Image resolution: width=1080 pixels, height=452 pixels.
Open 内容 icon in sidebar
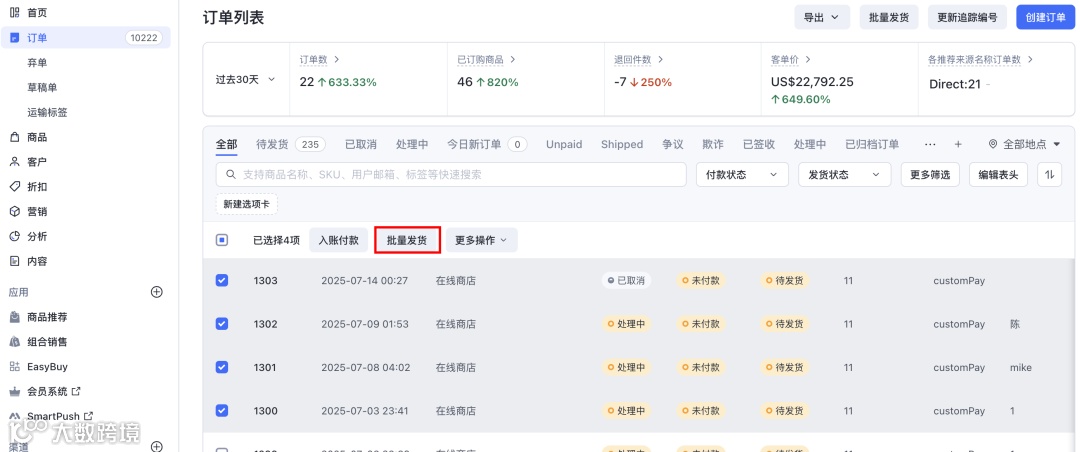[14, 261]
